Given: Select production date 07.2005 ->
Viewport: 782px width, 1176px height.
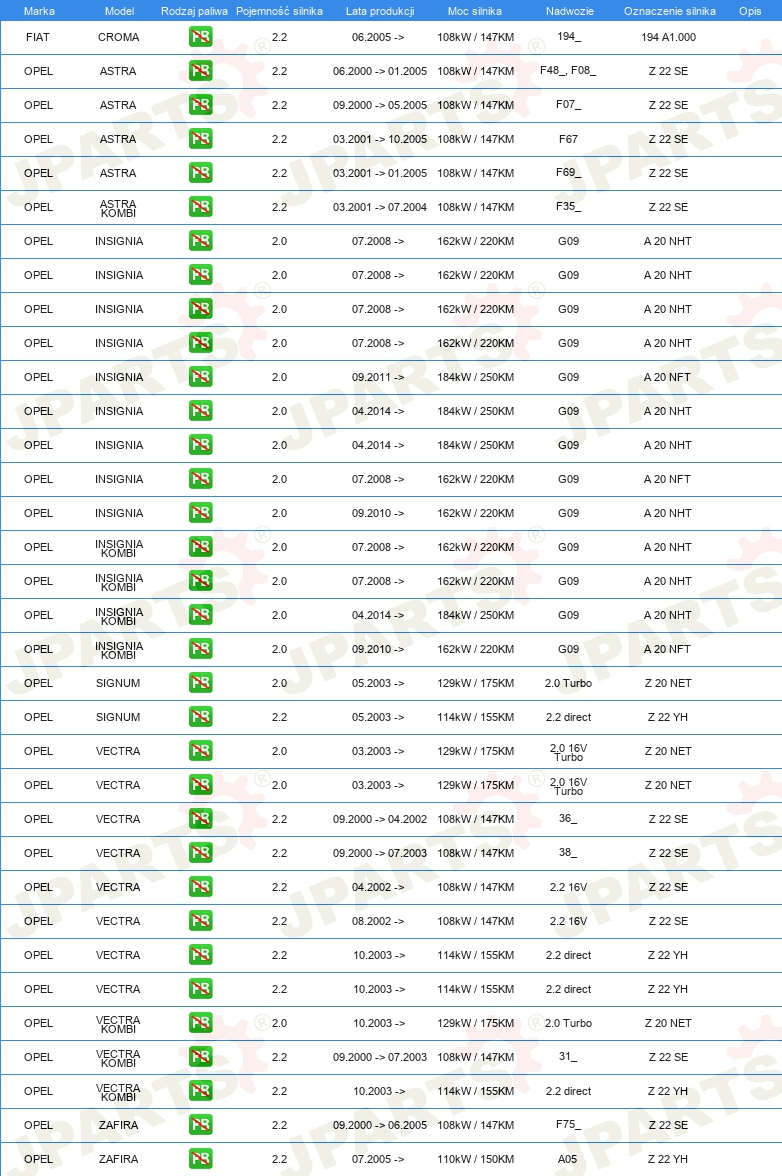Looking at the screenshot, I should click(x=378, y=1159).
